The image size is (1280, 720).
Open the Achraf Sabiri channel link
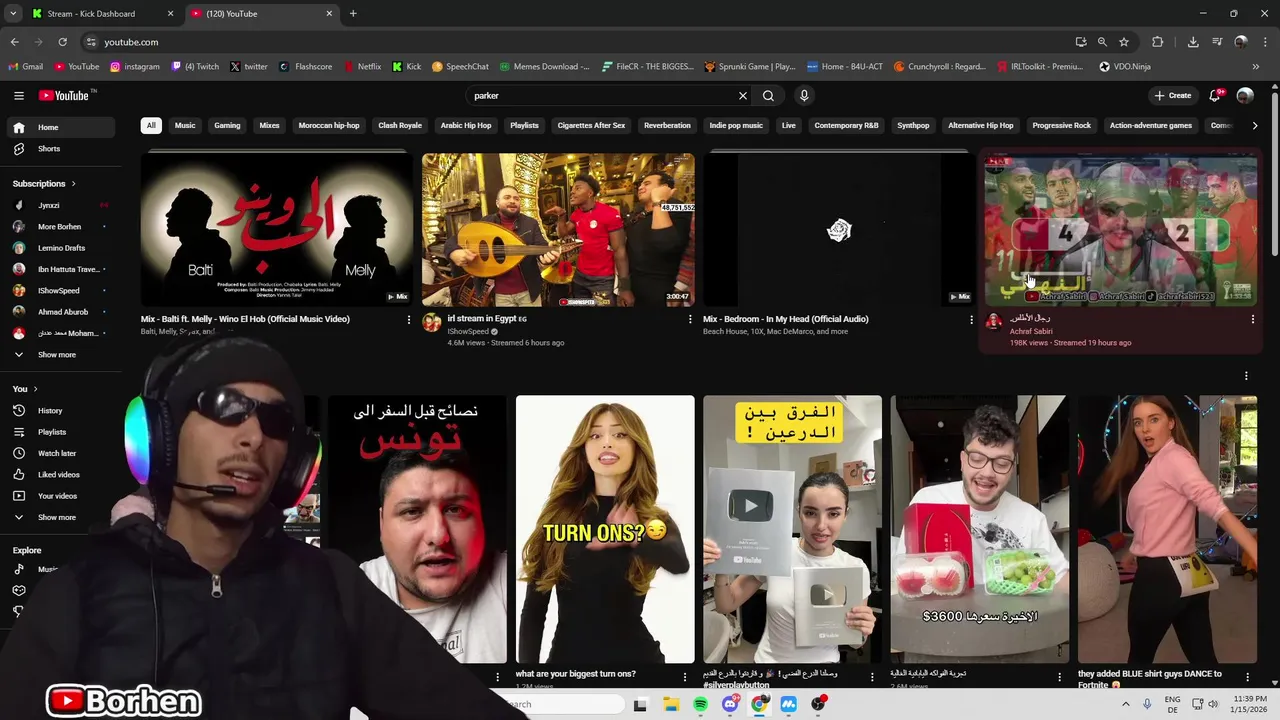(1031, 331)
